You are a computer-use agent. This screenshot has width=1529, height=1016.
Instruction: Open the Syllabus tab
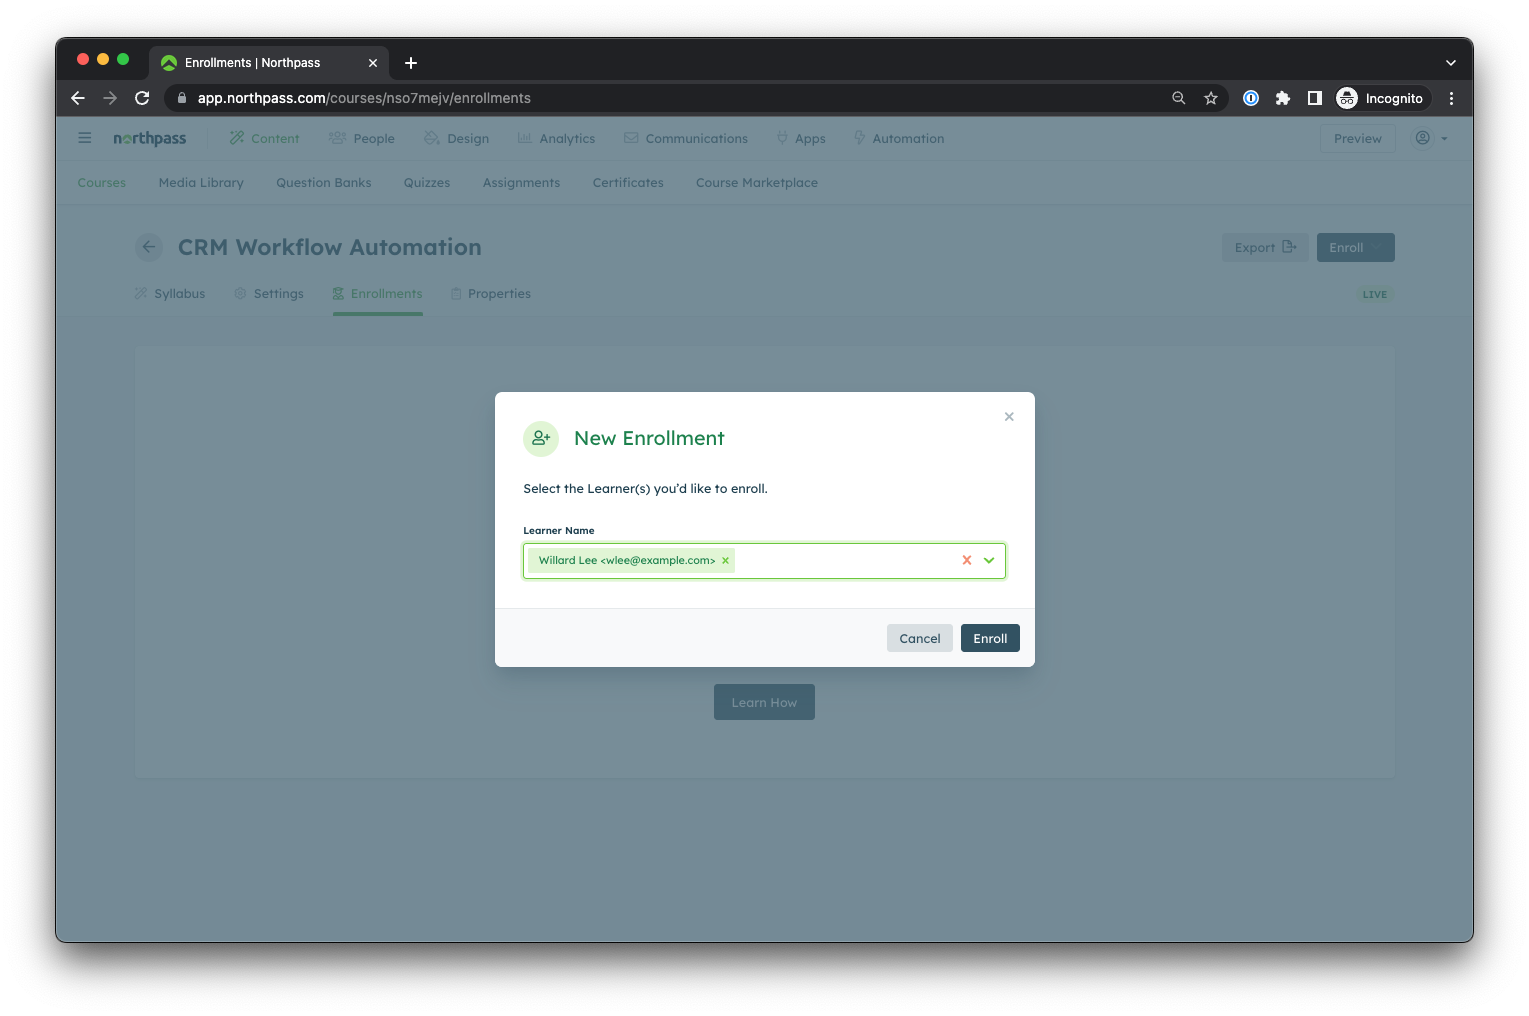coord(180,293)
